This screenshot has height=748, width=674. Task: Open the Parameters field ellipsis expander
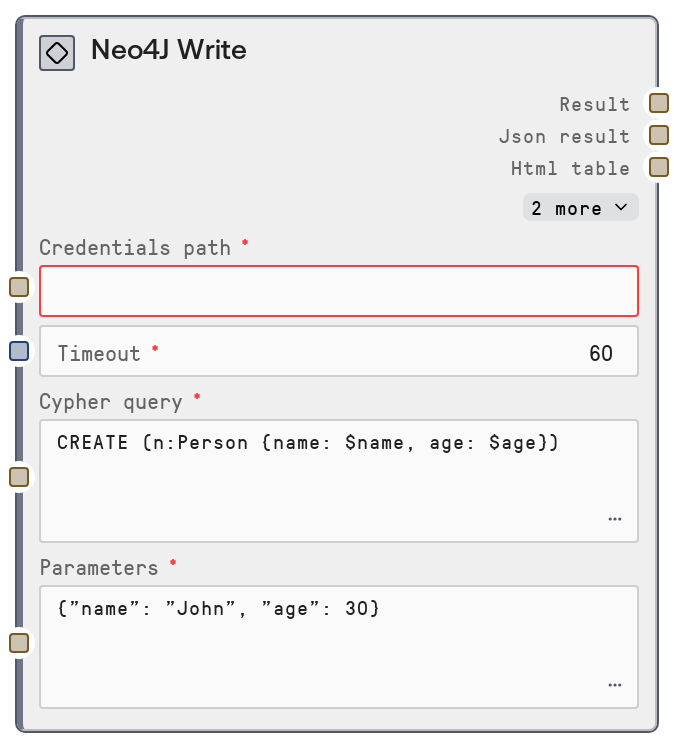coord(614,686)
